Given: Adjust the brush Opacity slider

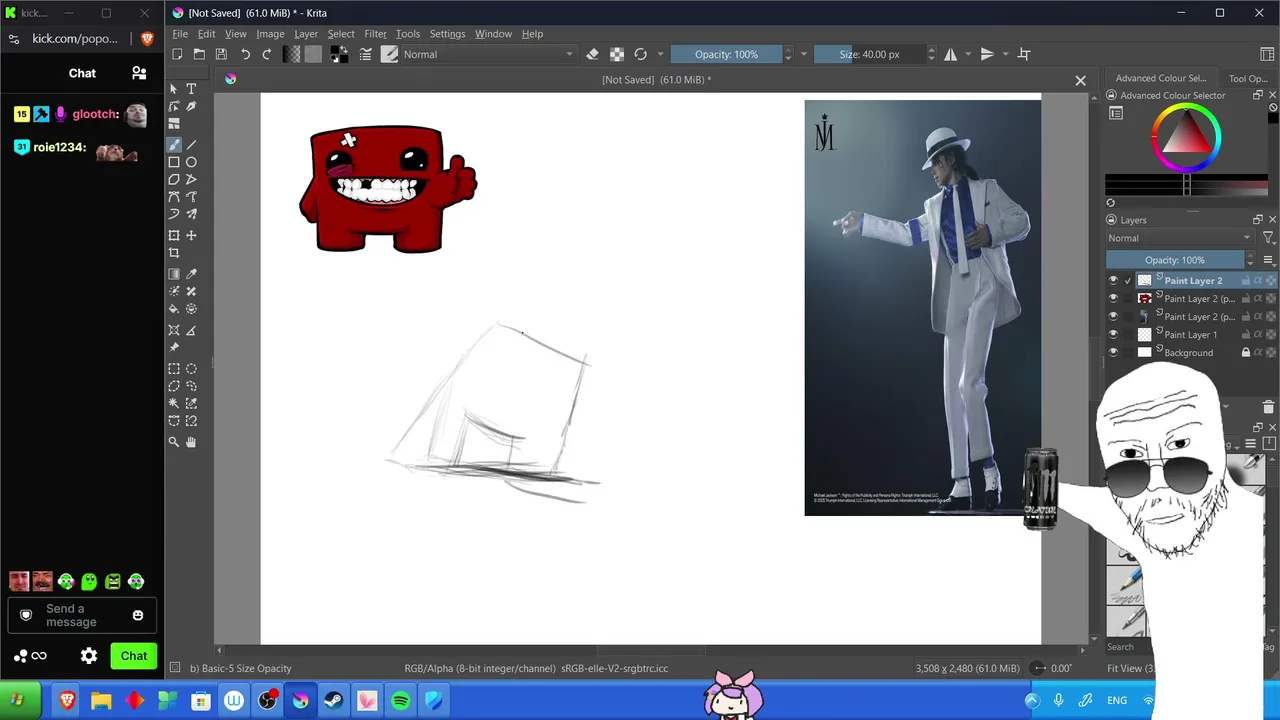Looking at the screenshot, I should (x=728, y=54).
